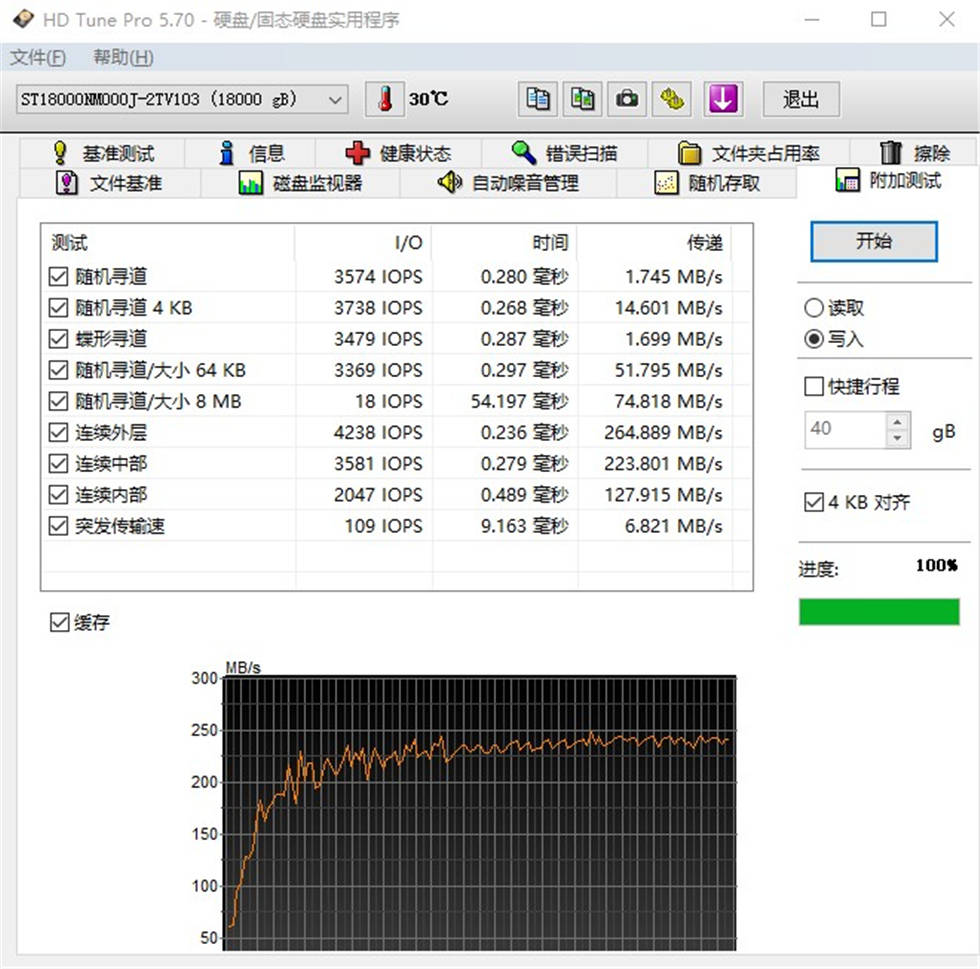Viewport: 980px width, 969px height.
Task: Select the 写入 radio button
Action: (x=814, y=339)
